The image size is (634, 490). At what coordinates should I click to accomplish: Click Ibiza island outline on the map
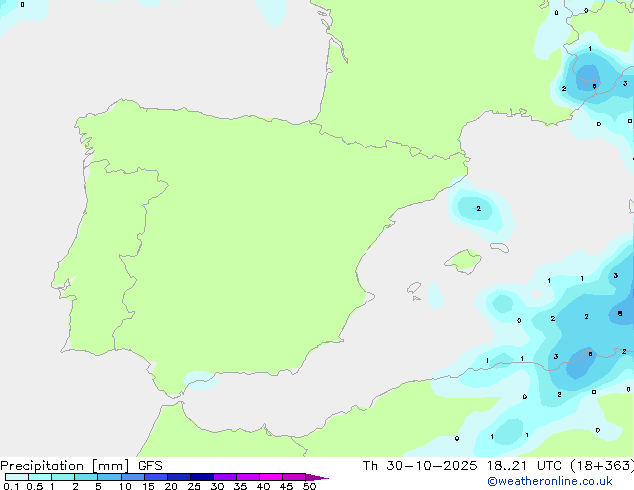pyautogui.click(x=414, y=288)
